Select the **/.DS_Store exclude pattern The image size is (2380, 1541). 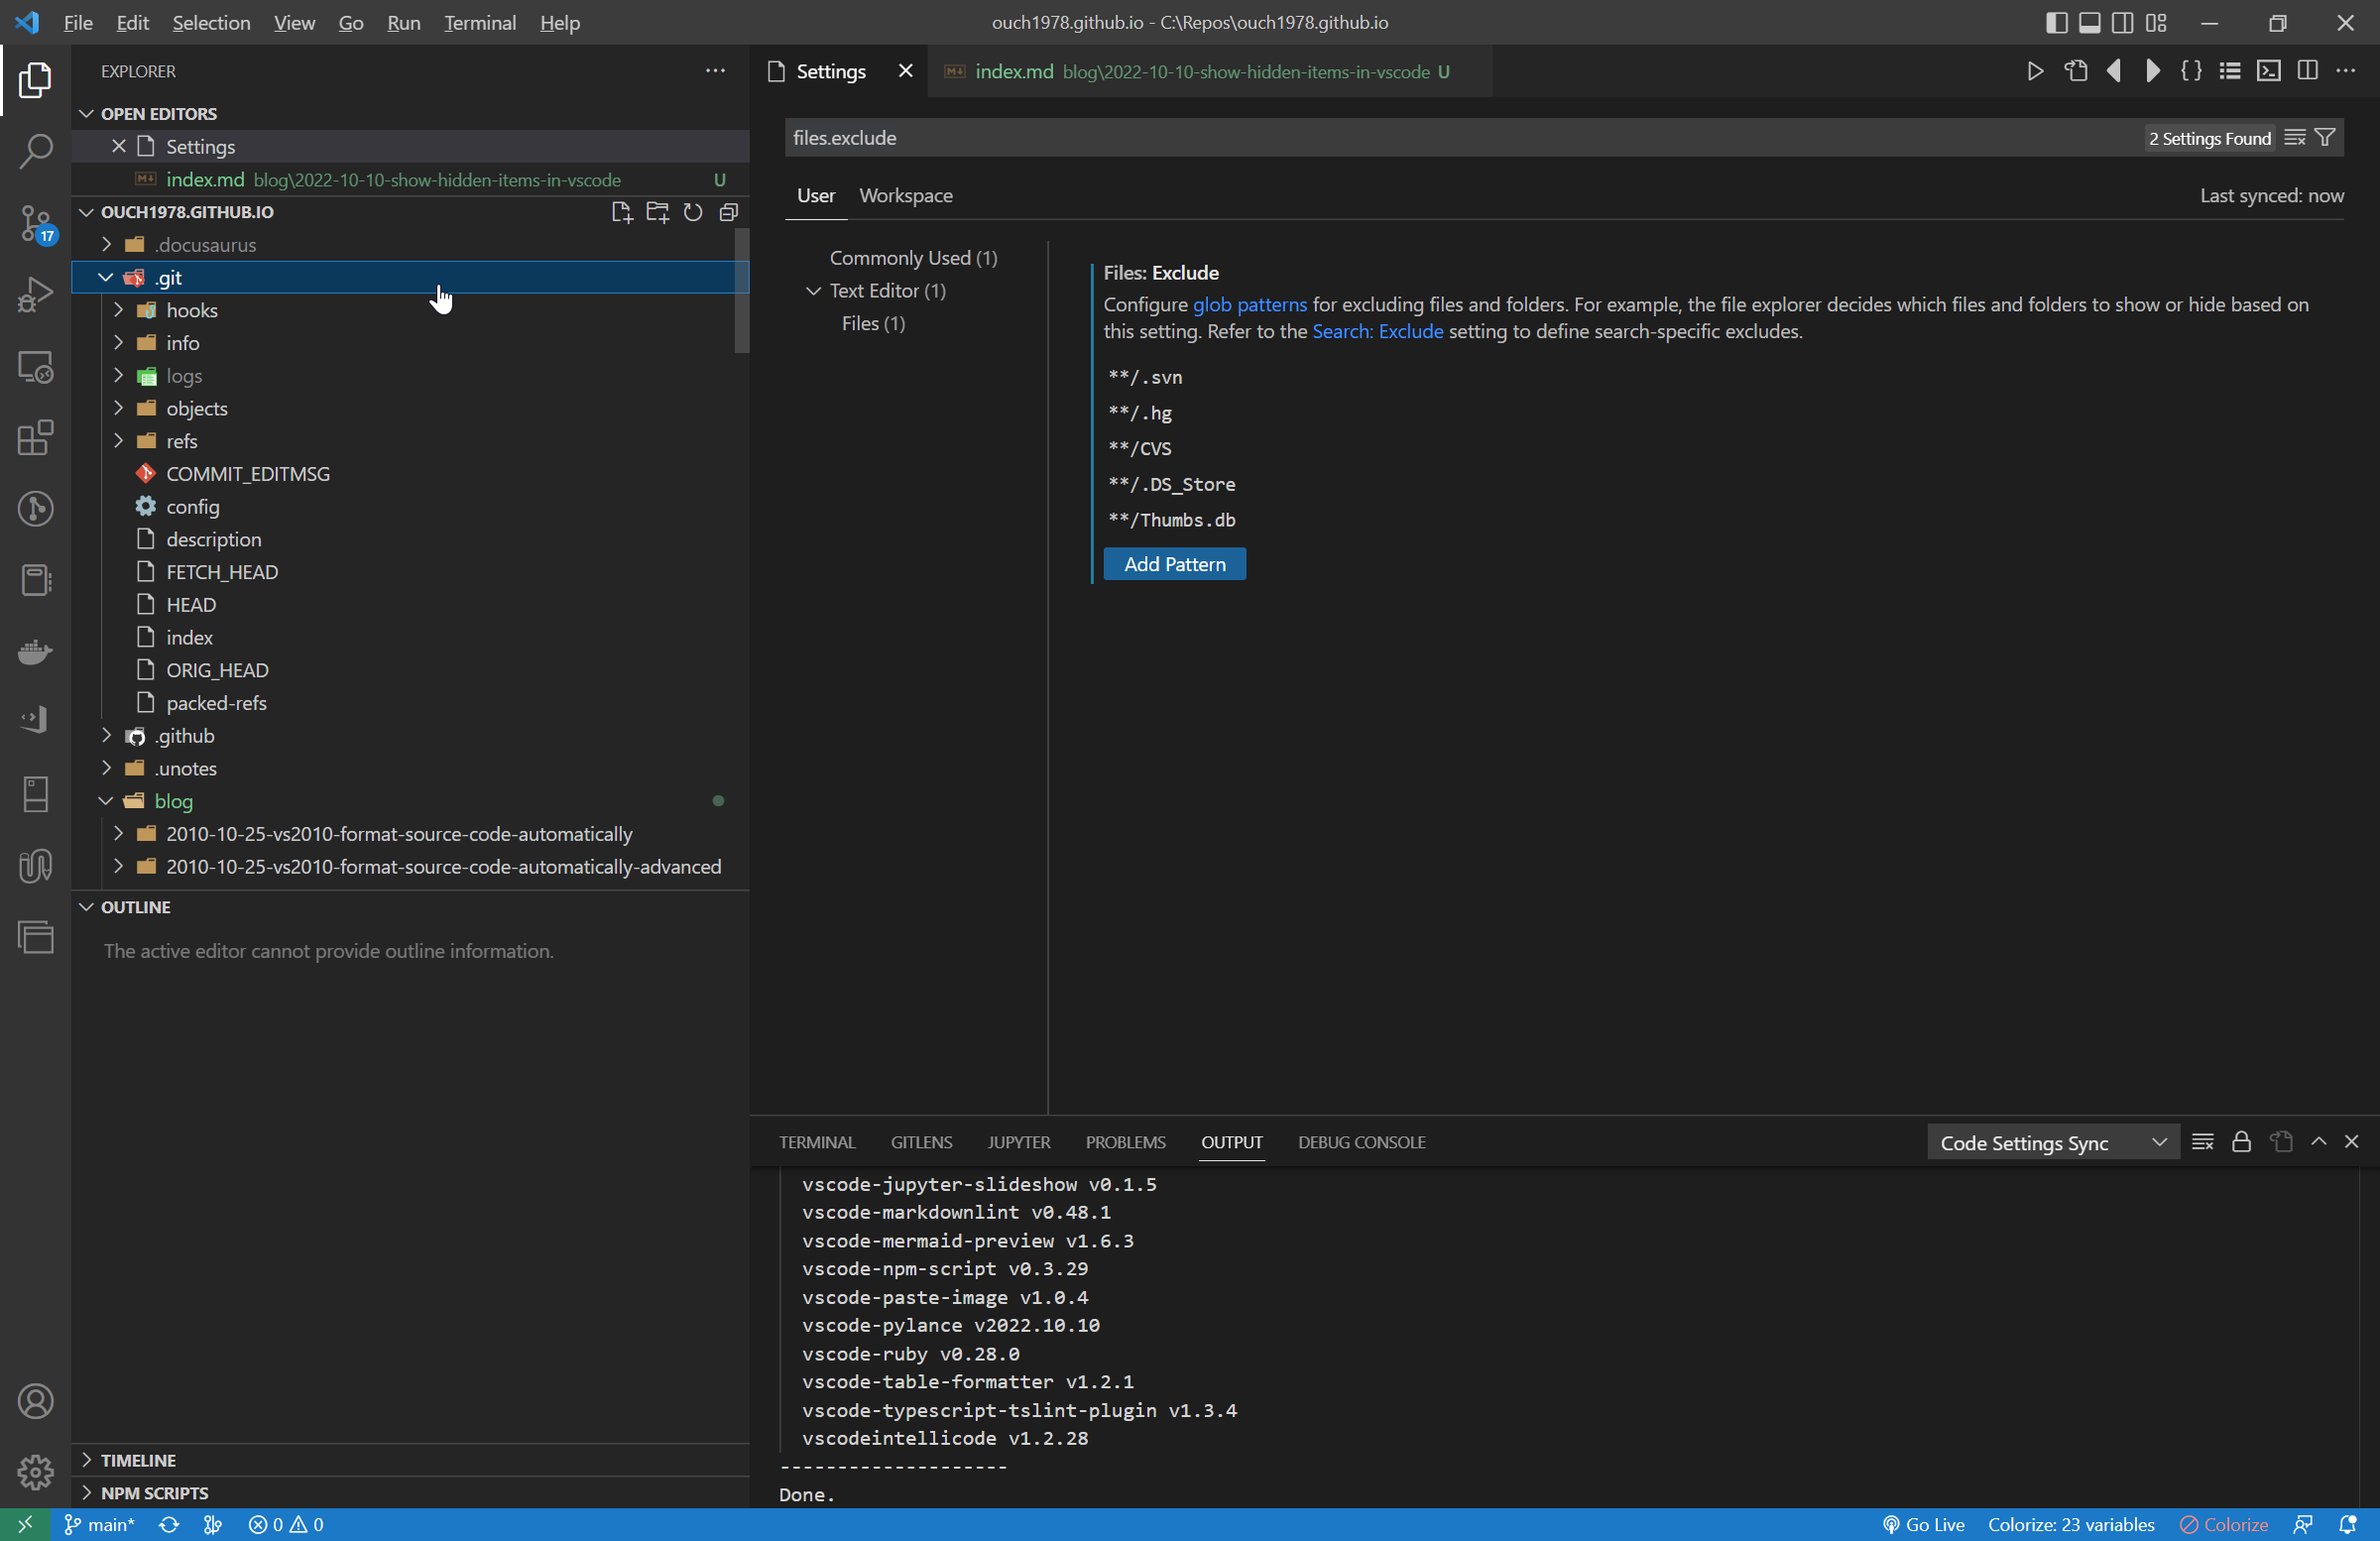pyautogui.click(x=1171, y=485)
